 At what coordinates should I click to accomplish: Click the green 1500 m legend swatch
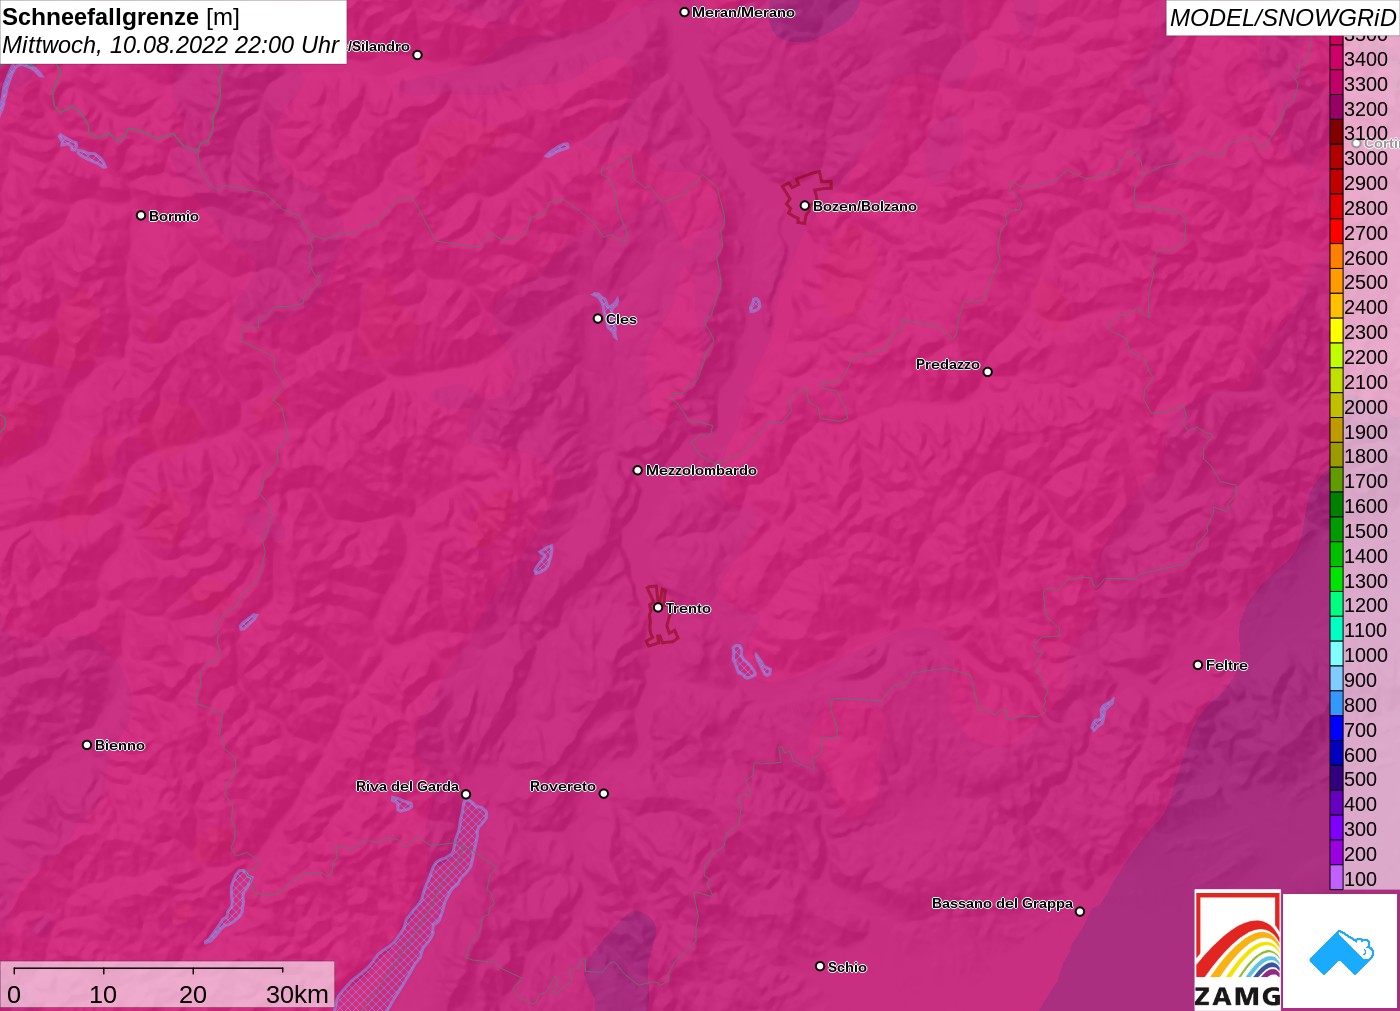click(x=1336, y=531)
